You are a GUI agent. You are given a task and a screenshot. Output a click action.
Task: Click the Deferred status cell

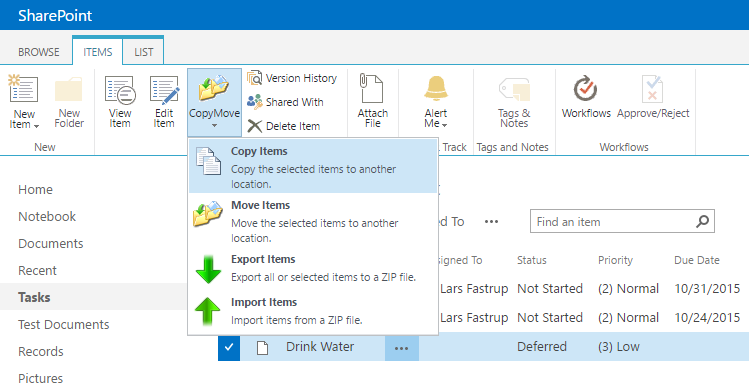[x=542, y=347]
